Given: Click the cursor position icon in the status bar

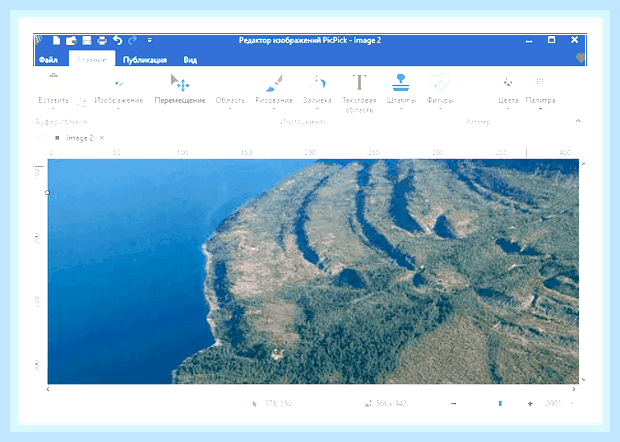Looking at the screenshot, I should [x=255, y=403].
